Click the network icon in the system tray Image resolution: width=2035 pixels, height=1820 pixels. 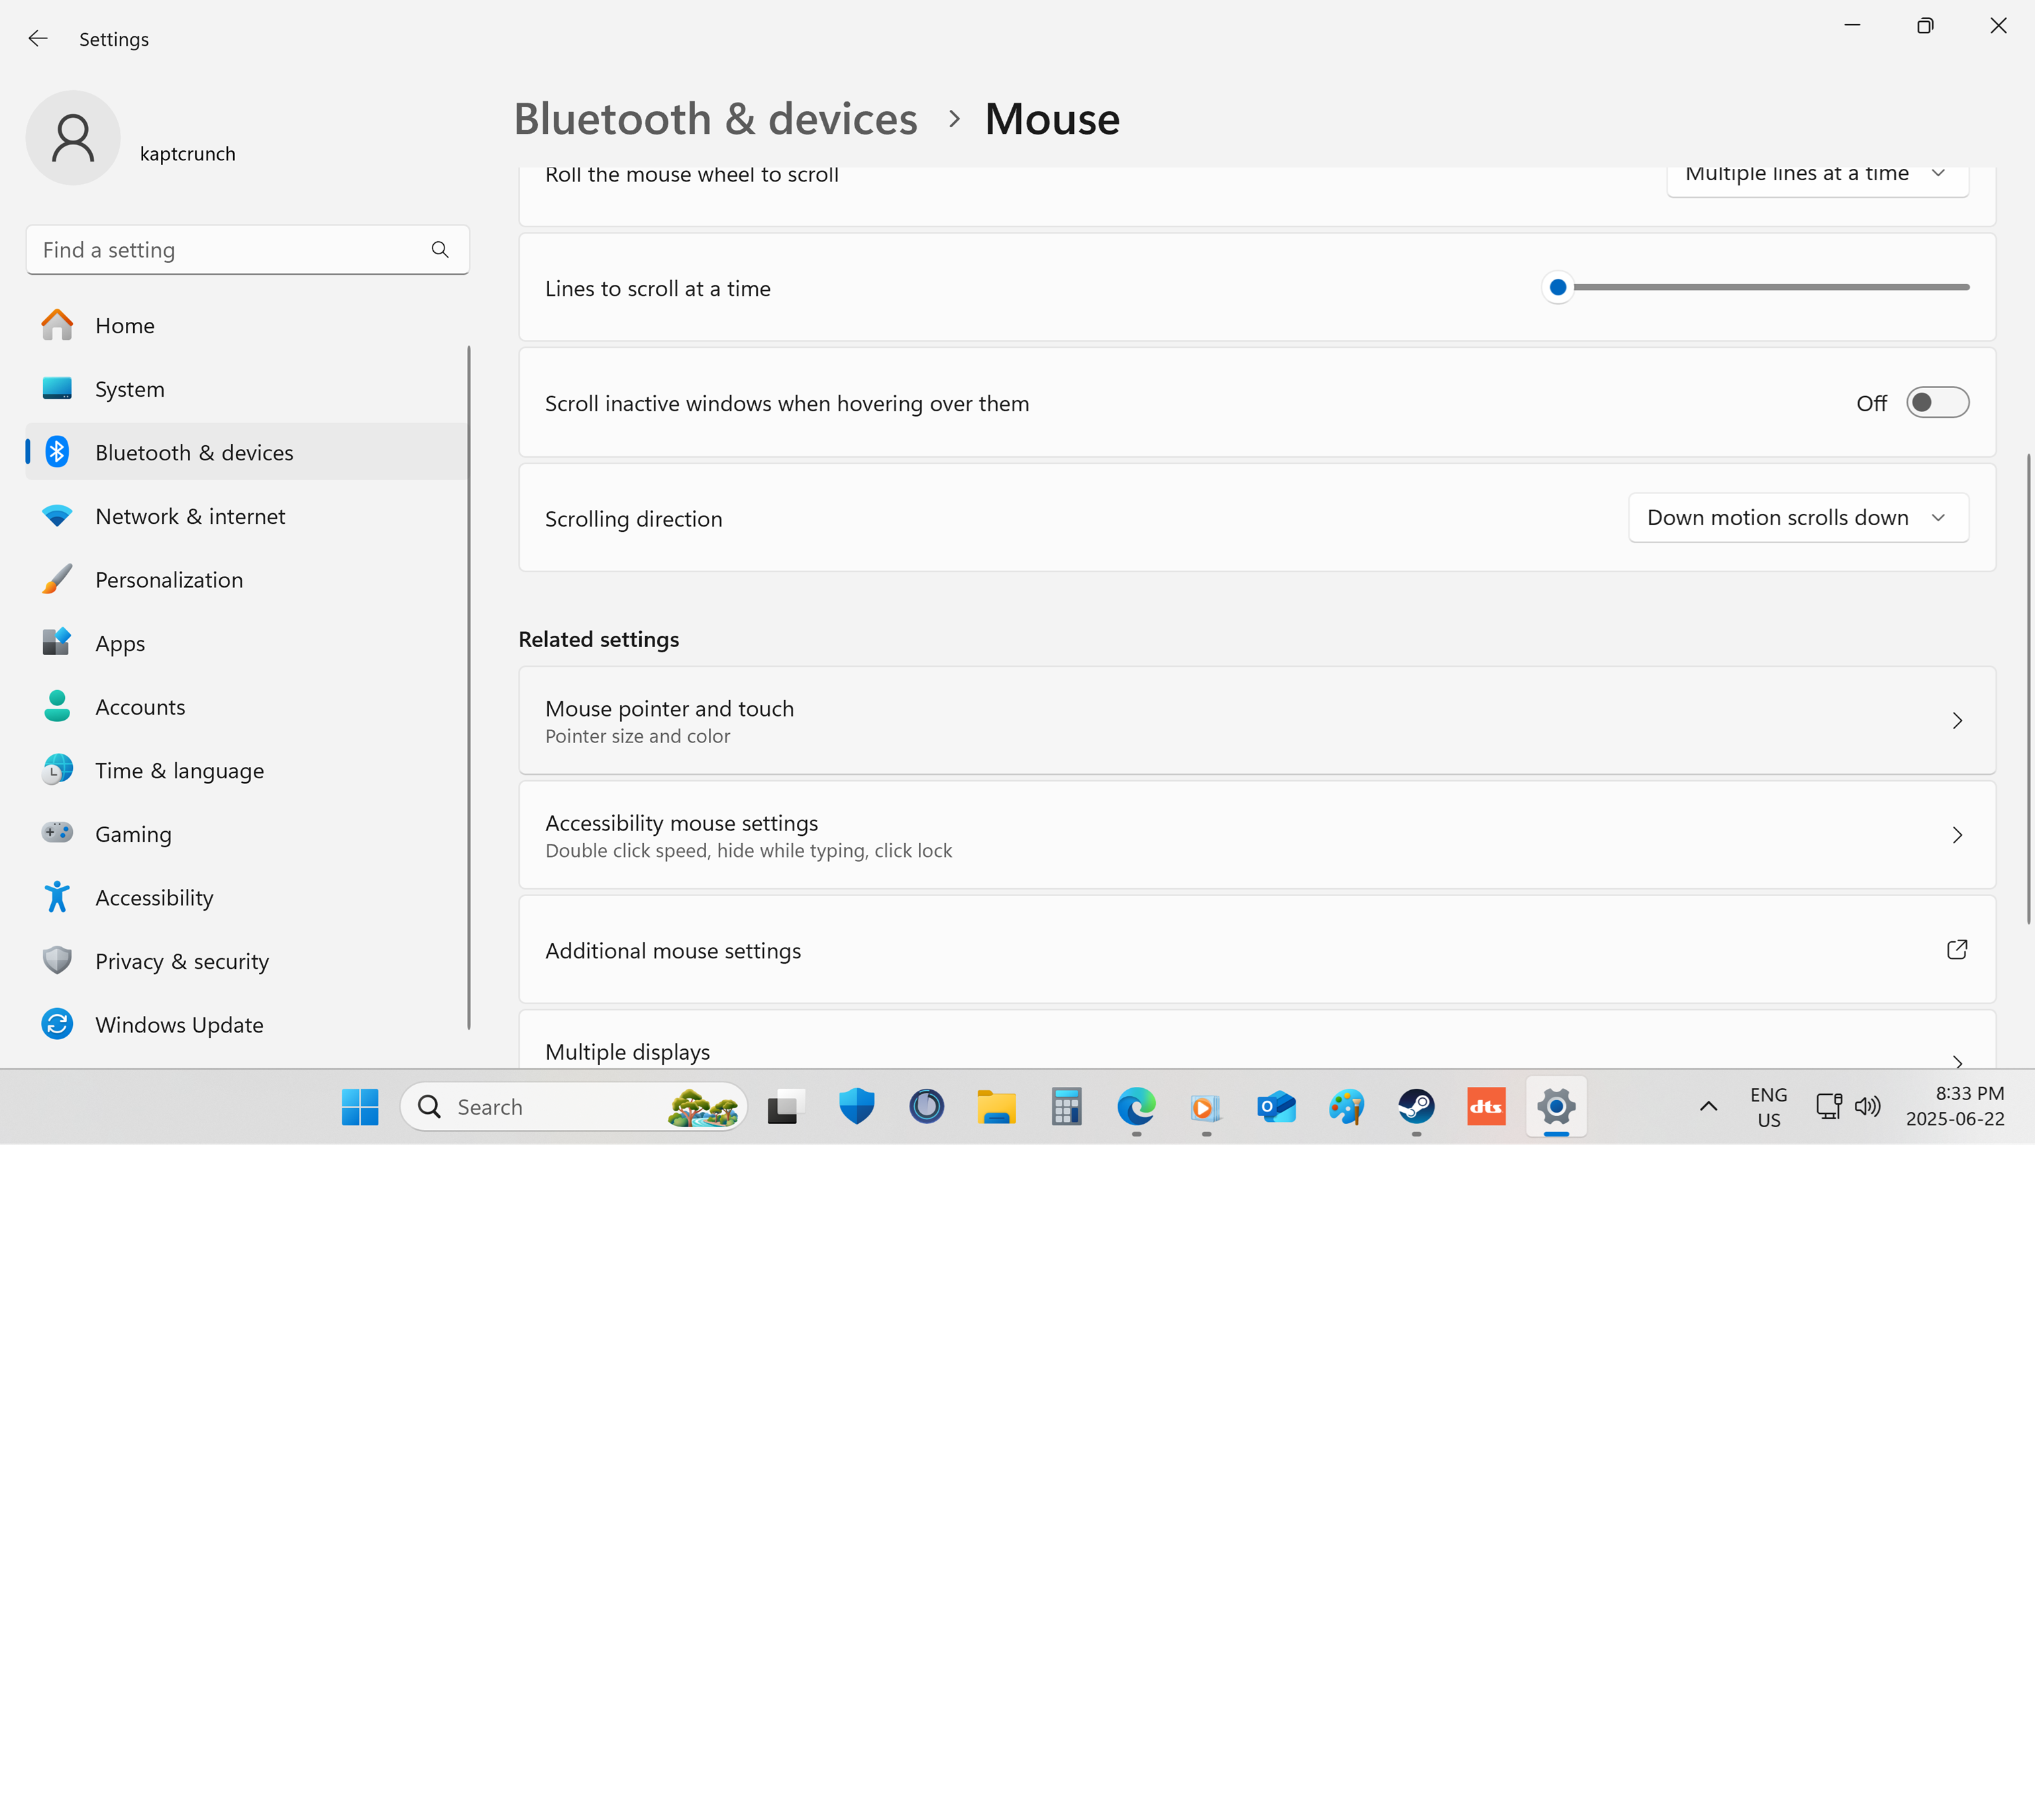click(x=1828, y=1106)
